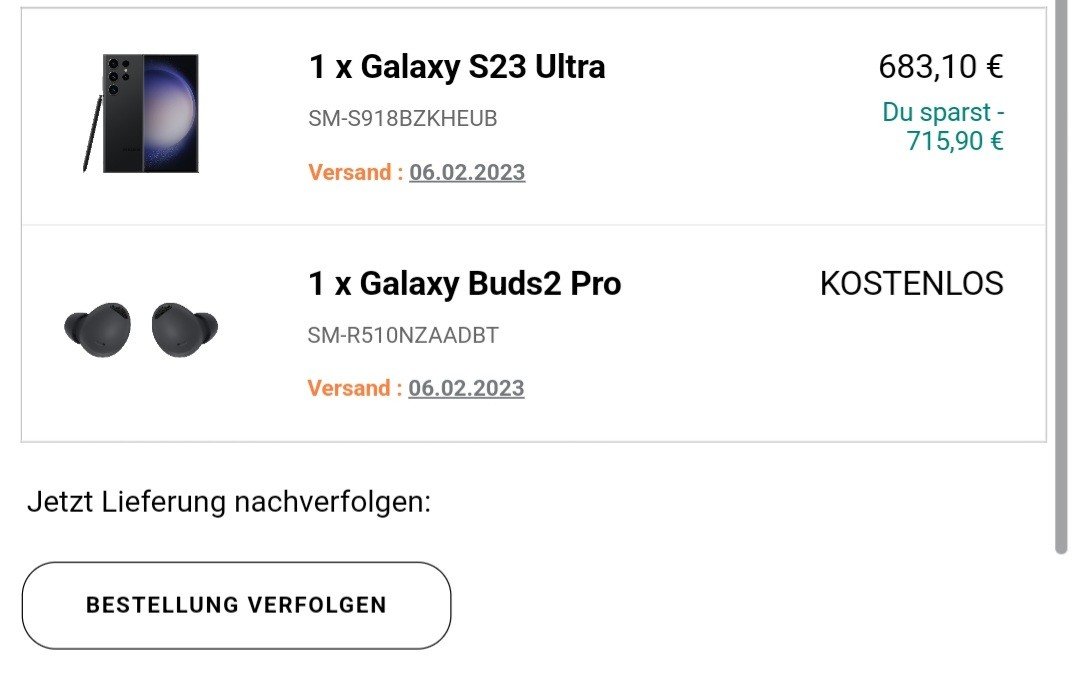
Task: Click the 683,10 € price
Action: click(x=940, y=67)
